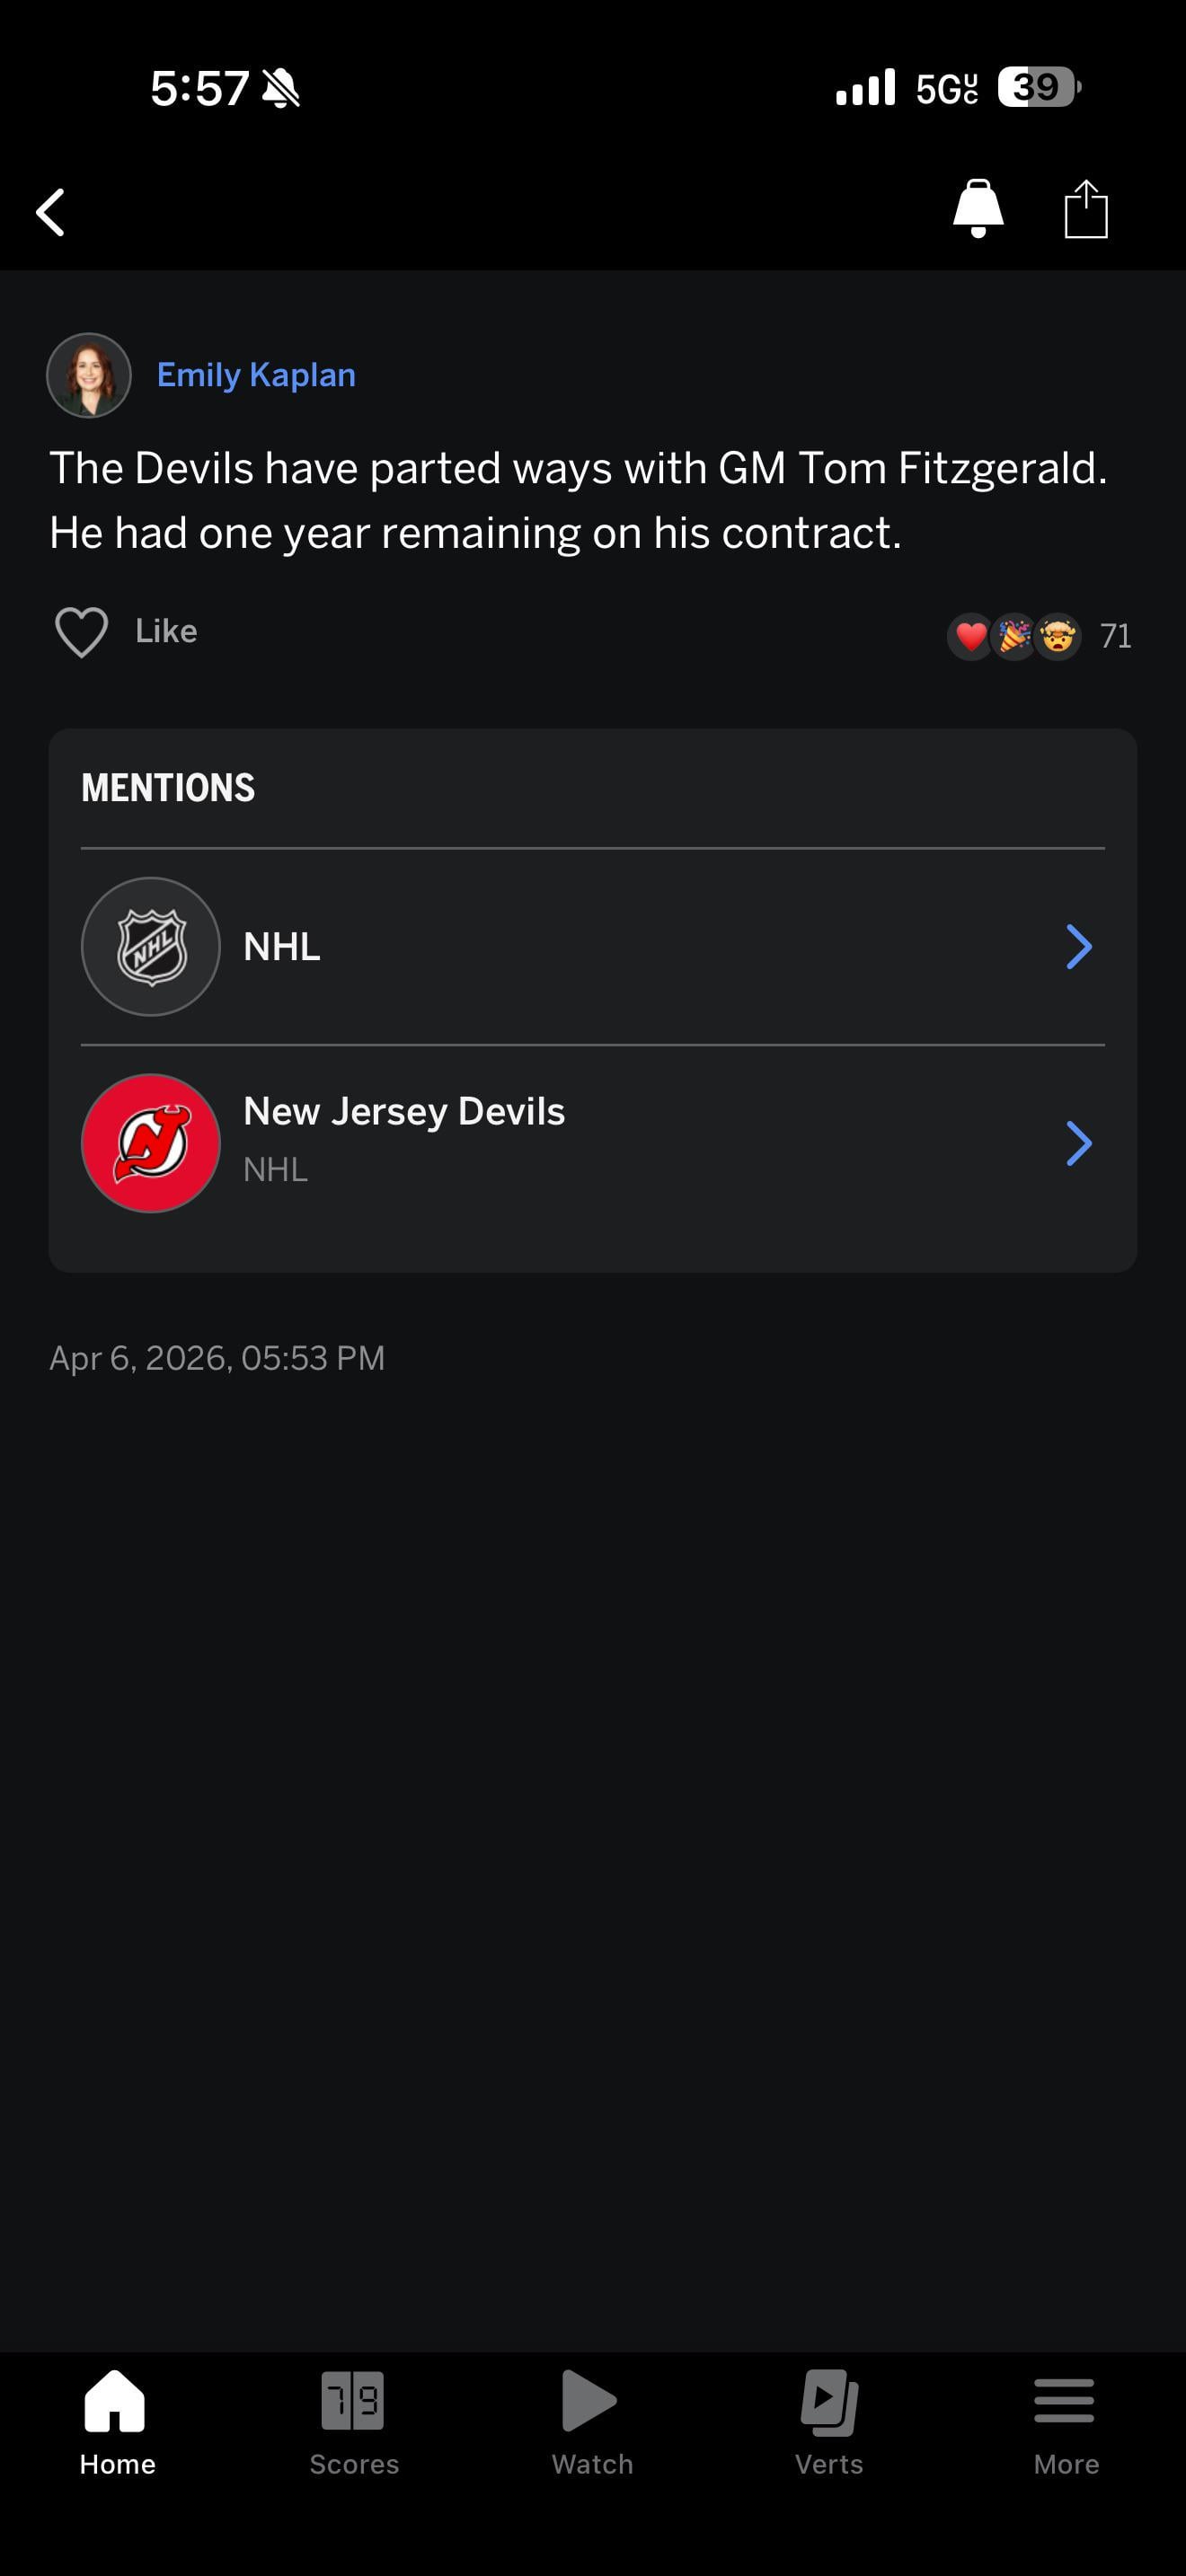Tap the 71 reactions count

click(x=1115, y=636)
